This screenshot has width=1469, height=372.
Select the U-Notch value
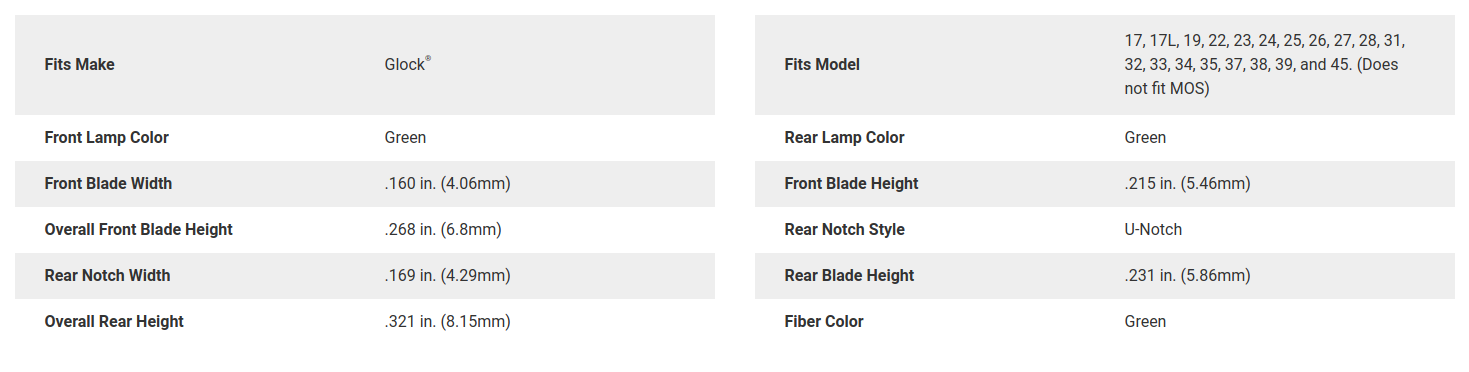tap(1153, 230)
